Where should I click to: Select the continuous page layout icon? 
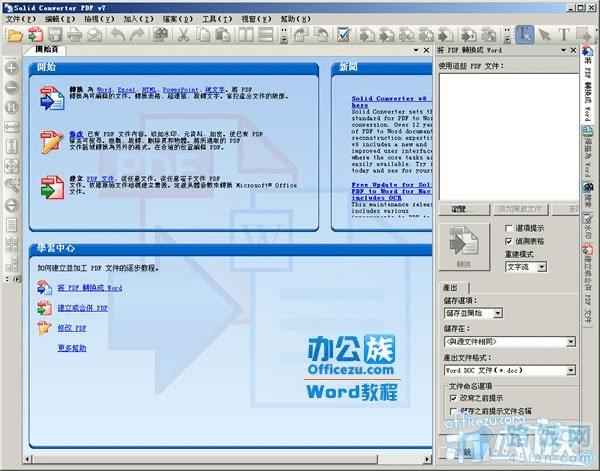(x=266, y=35)
